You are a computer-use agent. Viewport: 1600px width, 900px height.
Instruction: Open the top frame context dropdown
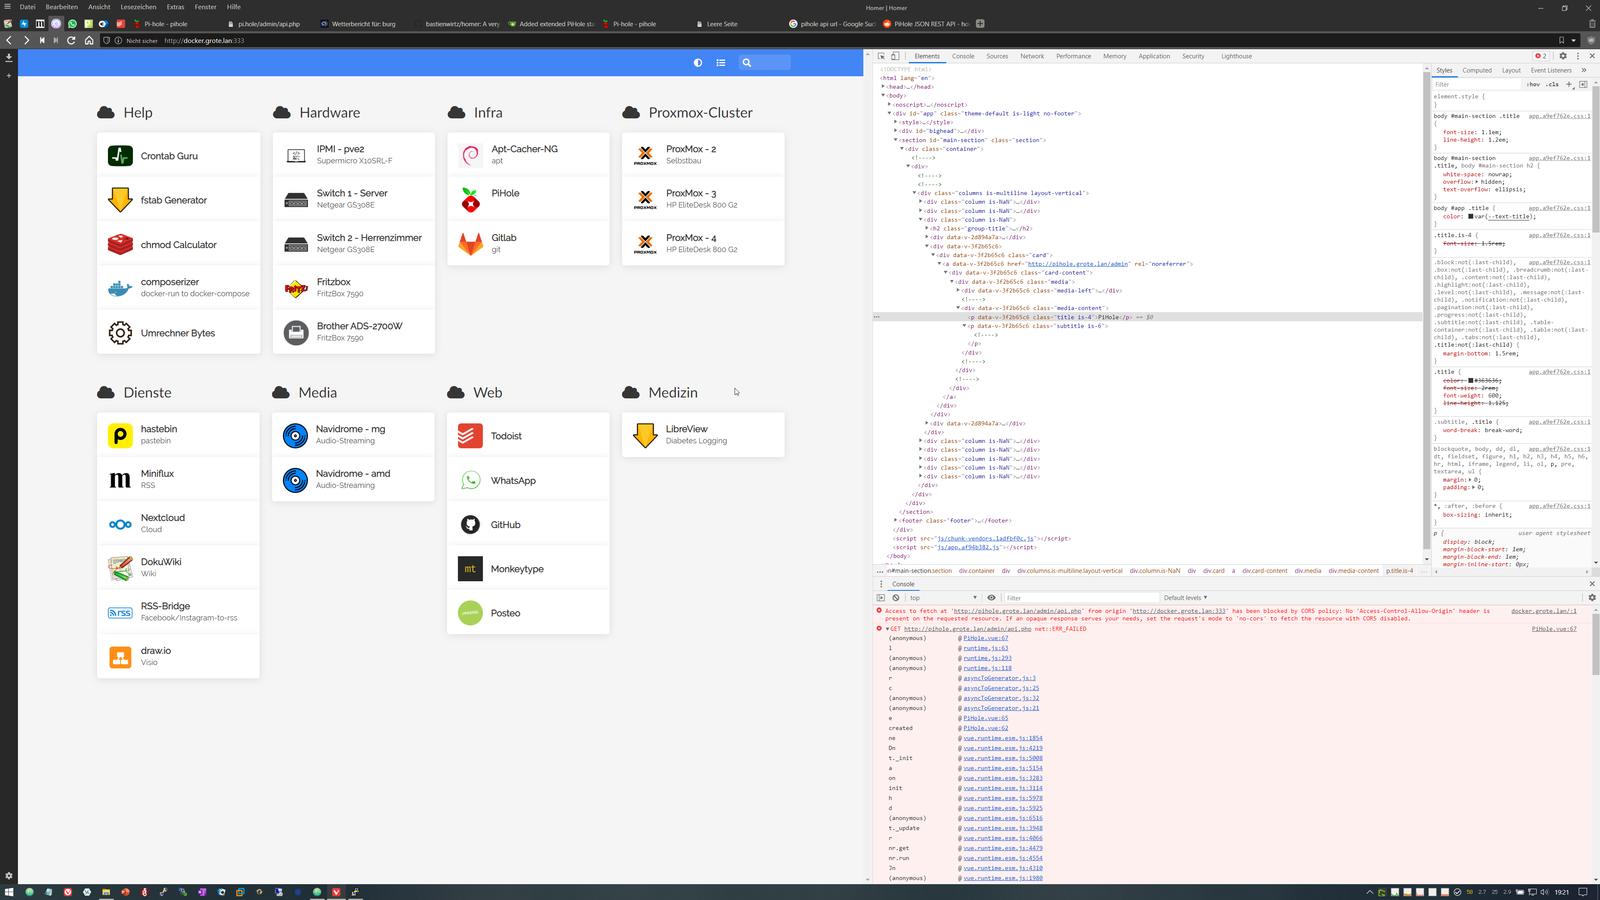pyautogui.click(x=945, y=597)
